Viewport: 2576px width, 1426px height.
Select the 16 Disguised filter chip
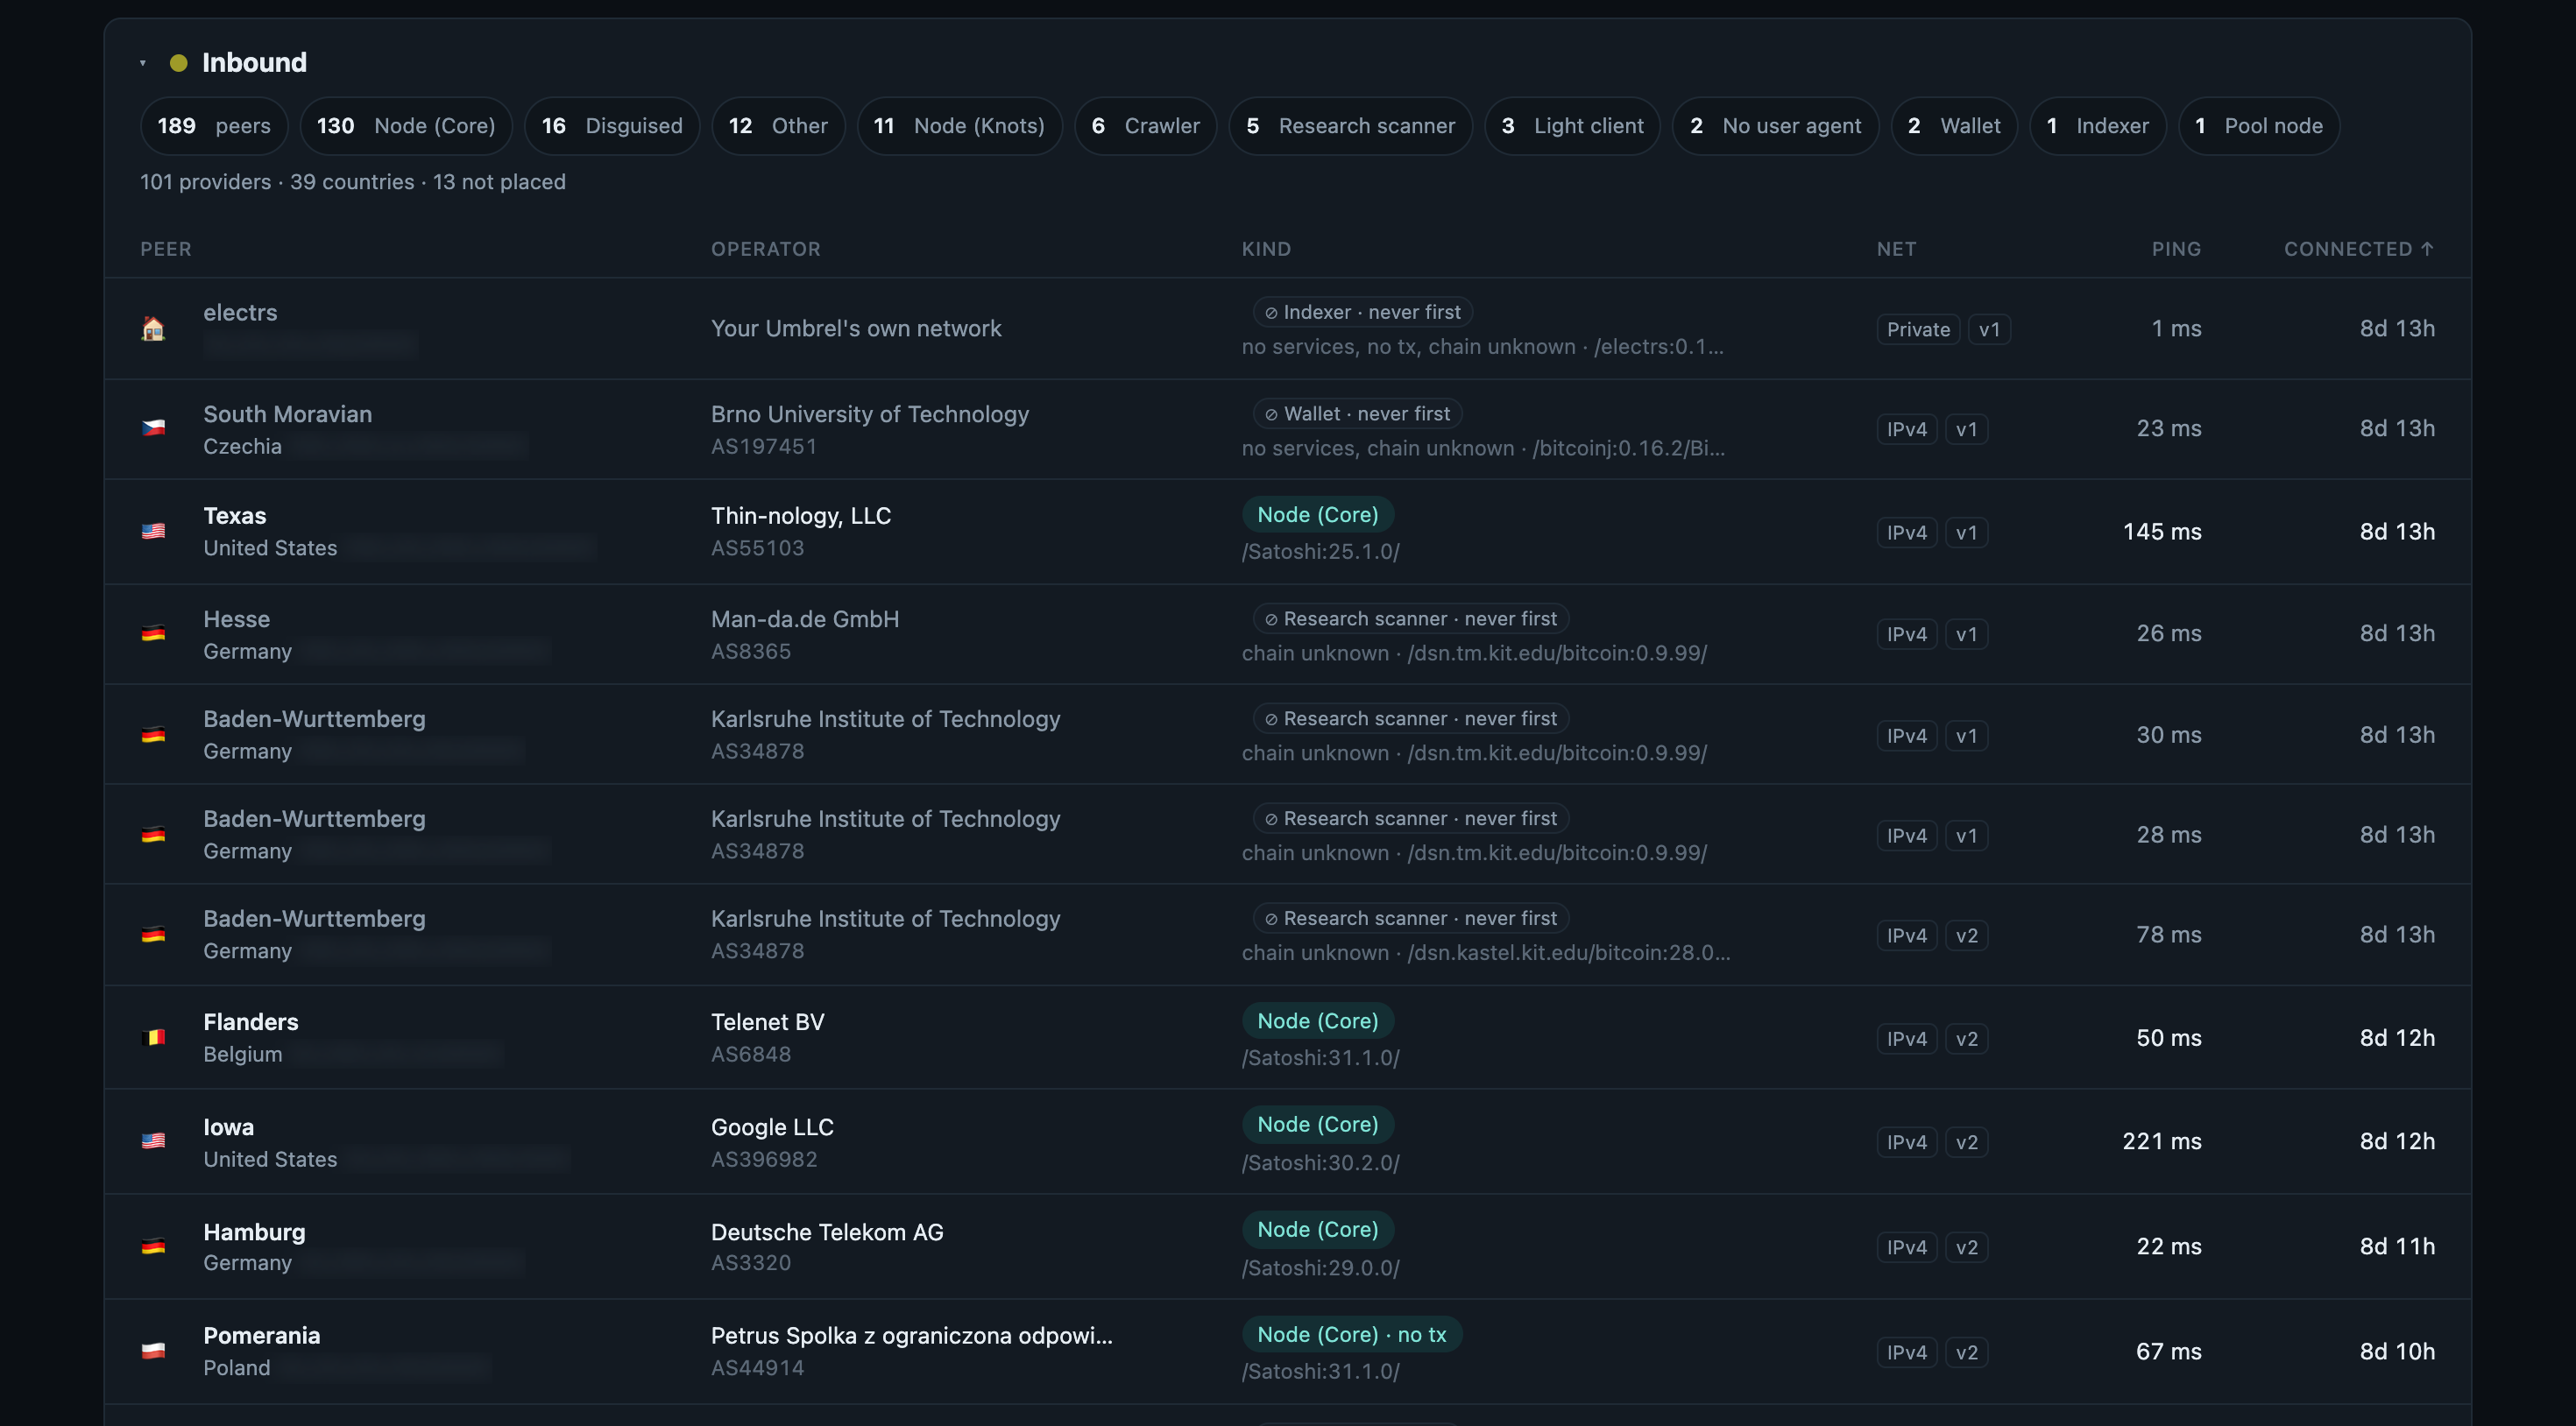click(612, 126)
